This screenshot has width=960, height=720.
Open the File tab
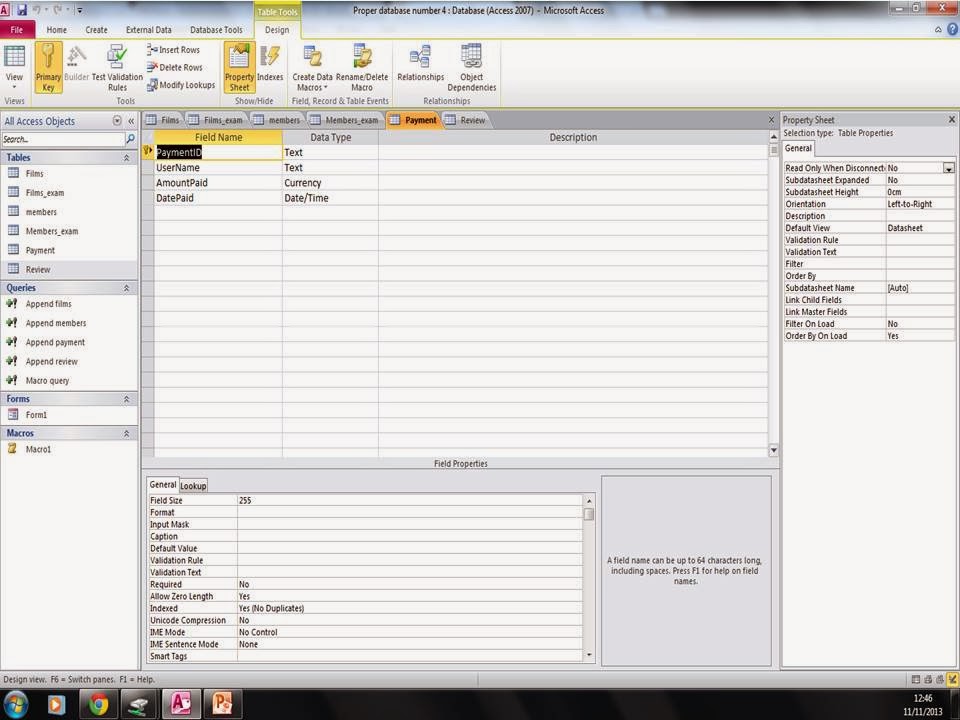(x=17, y=29)
